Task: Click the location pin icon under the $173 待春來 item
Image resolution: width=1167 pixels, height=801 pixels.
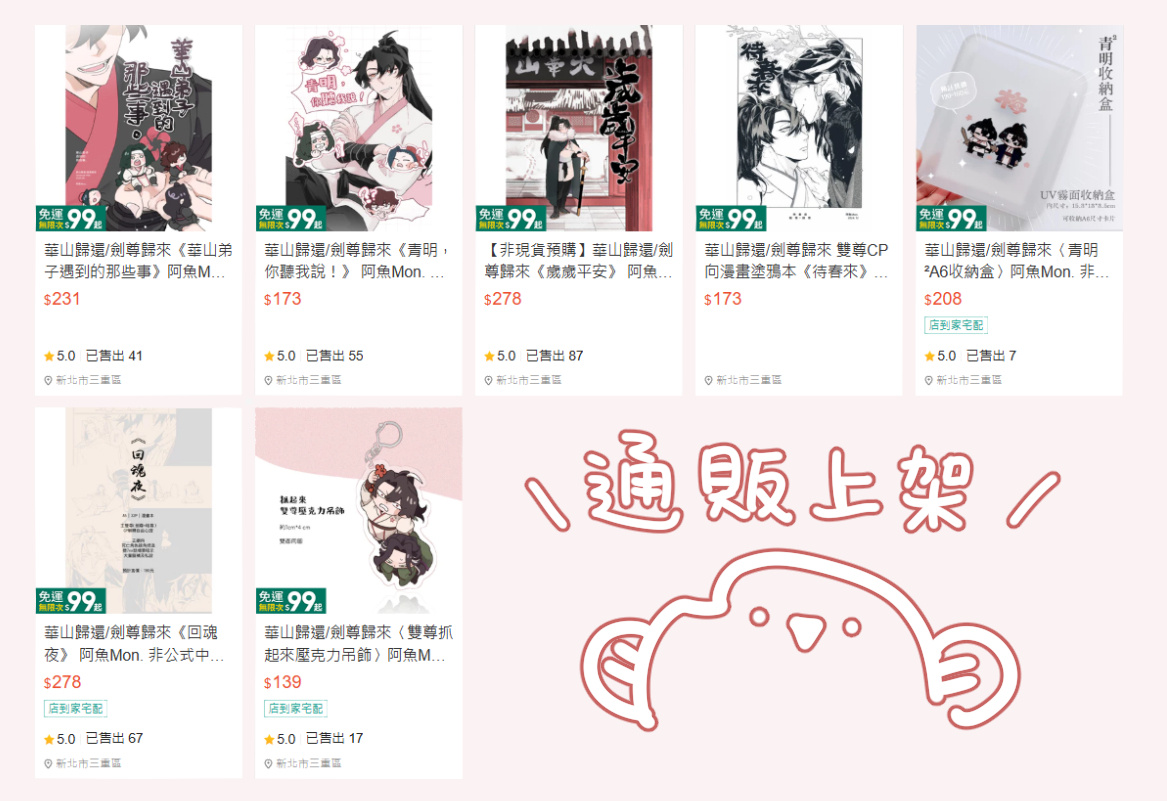Action: pos(709,380)
